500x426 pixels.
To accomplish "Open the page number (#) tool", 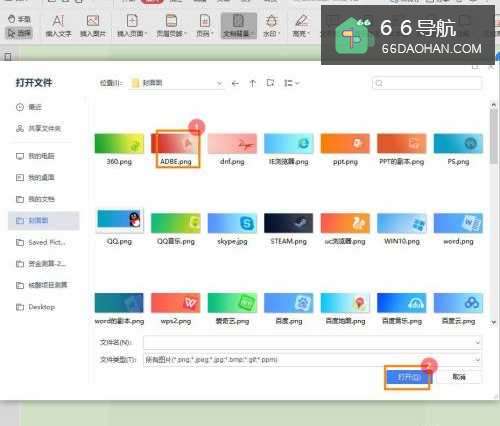I will point(205,26).
